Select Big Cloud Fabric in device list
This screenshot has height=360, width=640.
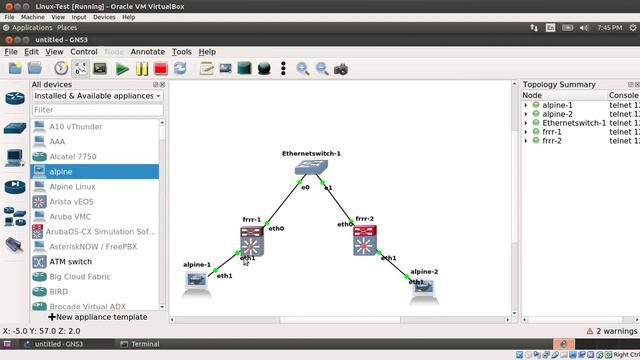pyautogui.click(x=95, y=277)
